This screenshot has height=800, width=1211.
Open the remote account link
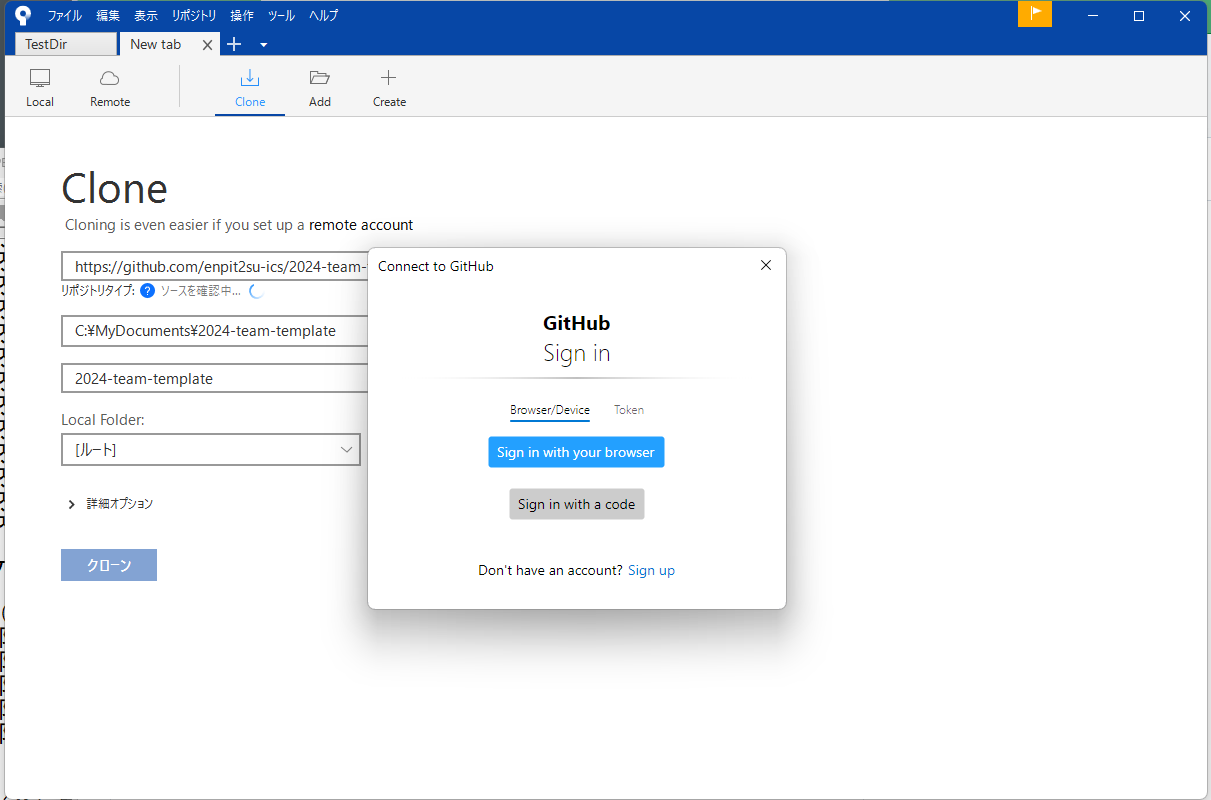pyautogui.click(x=361, y=225)
